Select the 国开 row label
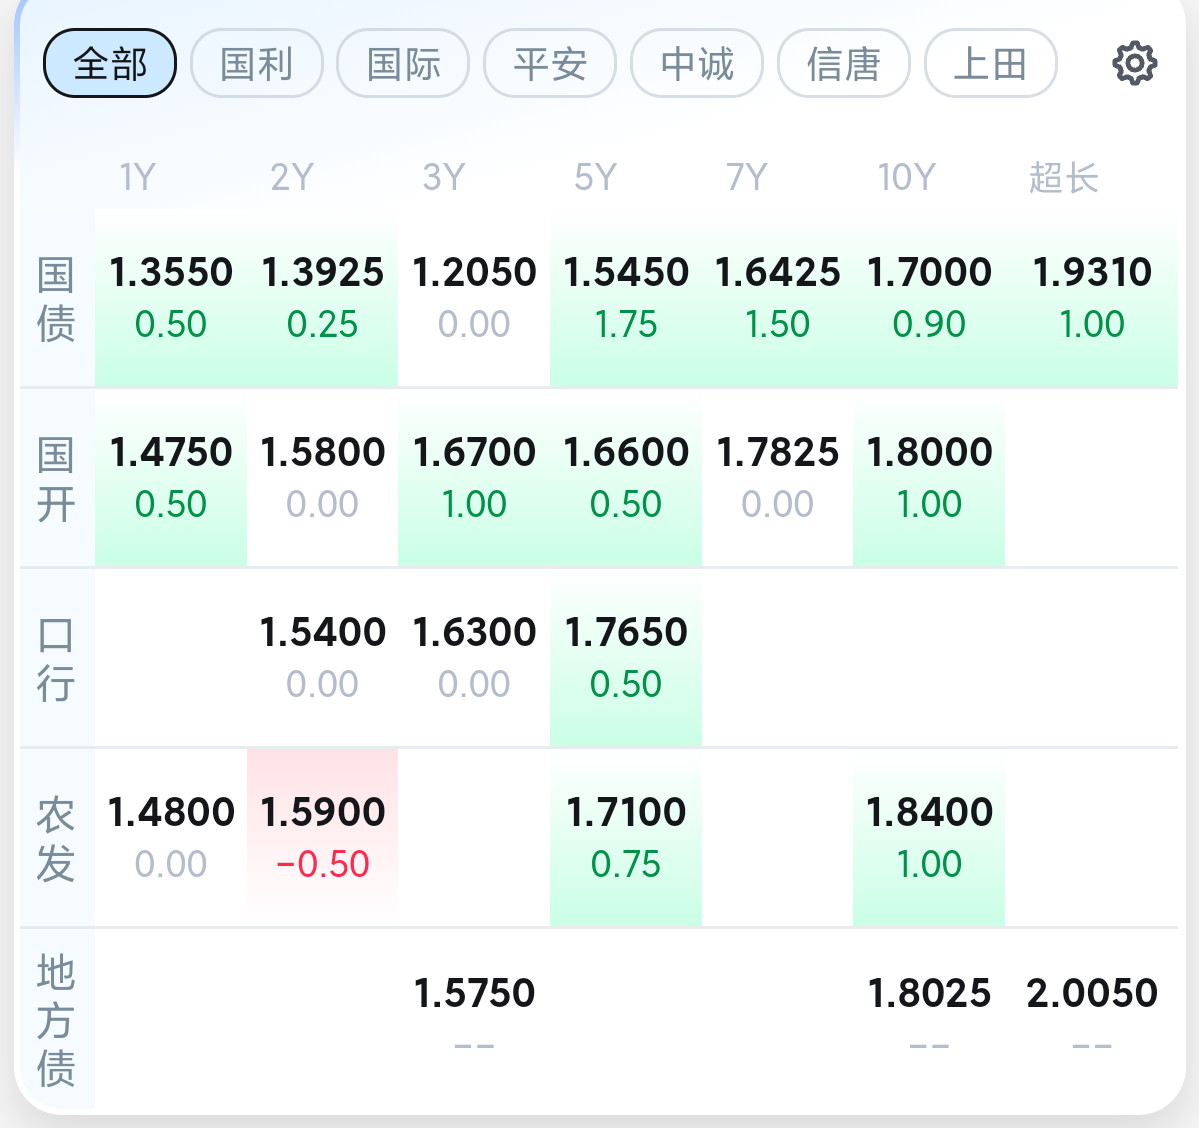The height and width of the screenshot is (1128, 1199). click(56, 479)
